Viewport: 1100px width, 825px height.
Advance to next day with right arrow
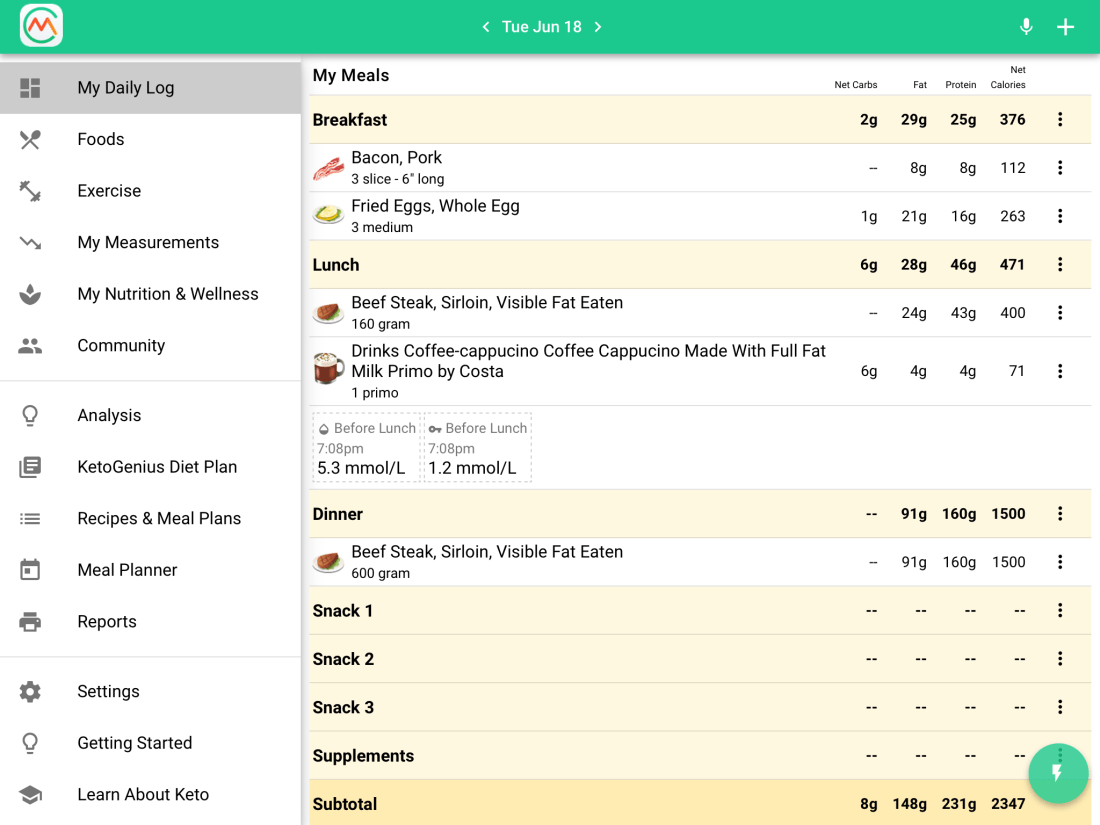click(598, 27)
